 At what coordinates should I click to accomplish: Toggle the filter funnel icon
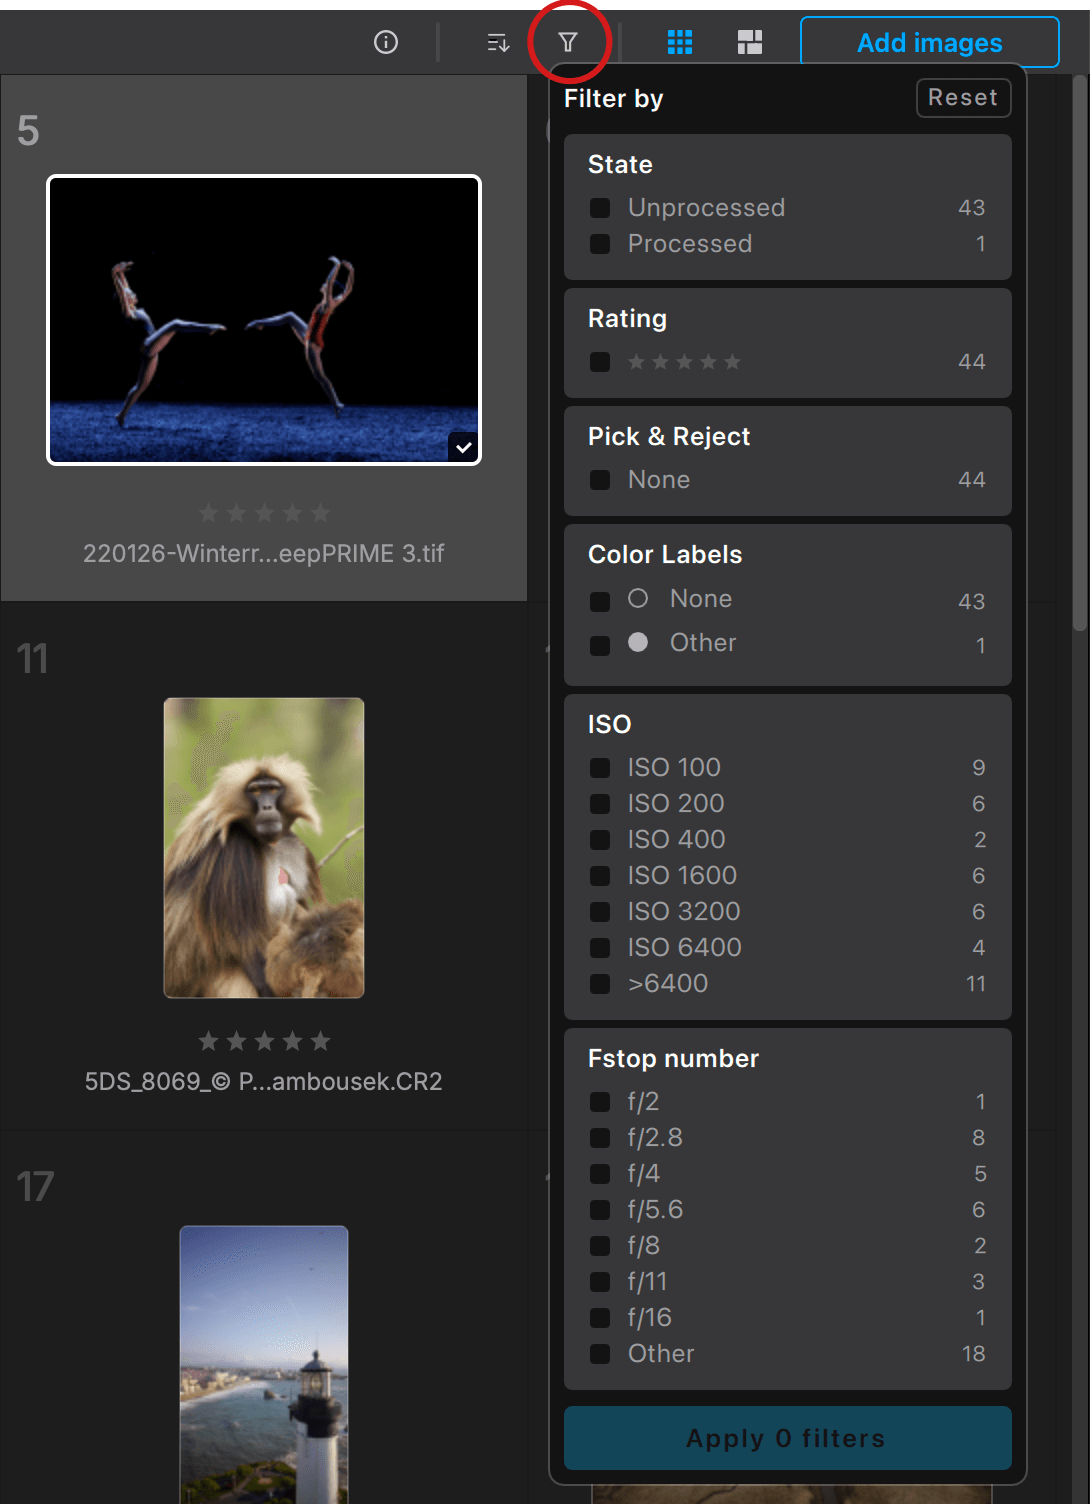[568, 42]
